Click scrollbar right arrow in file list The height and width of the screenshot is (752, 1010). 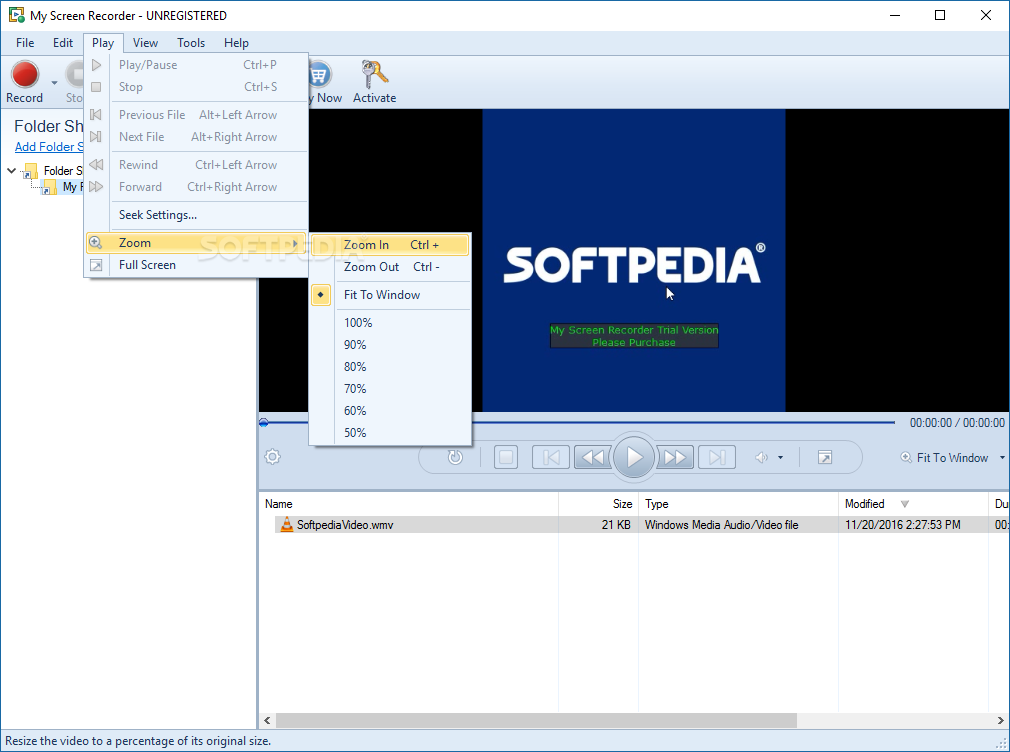[1000, 720]
